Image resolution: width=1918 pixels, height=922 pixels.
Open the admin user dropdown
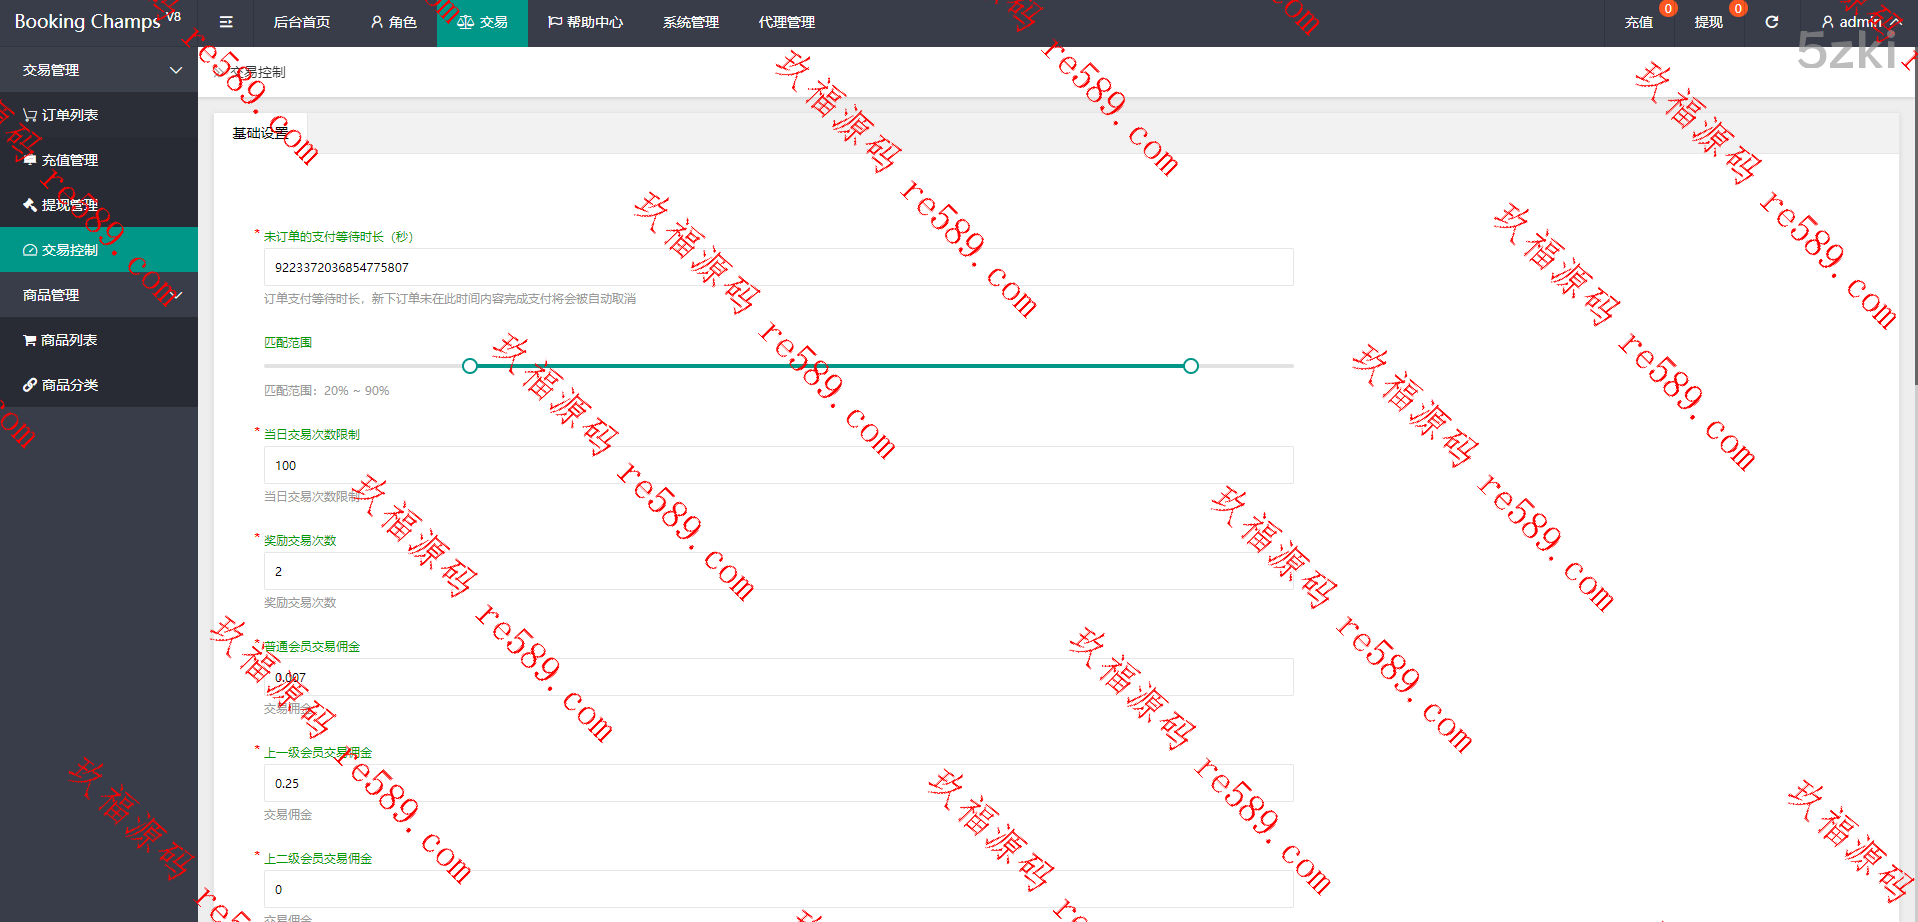[x=1860, y=22]
